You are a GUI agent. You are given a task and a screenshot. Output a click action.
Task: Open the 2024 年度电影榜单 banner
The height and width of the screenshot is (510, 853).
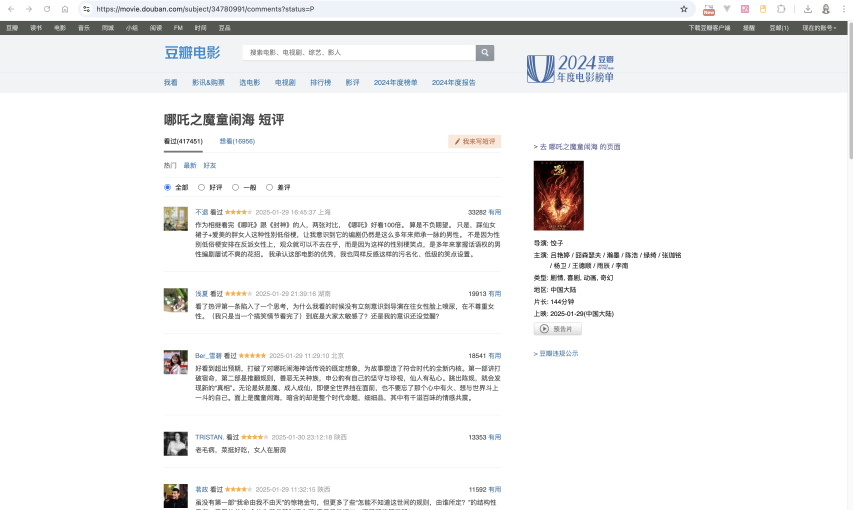[x=570, y=68]
